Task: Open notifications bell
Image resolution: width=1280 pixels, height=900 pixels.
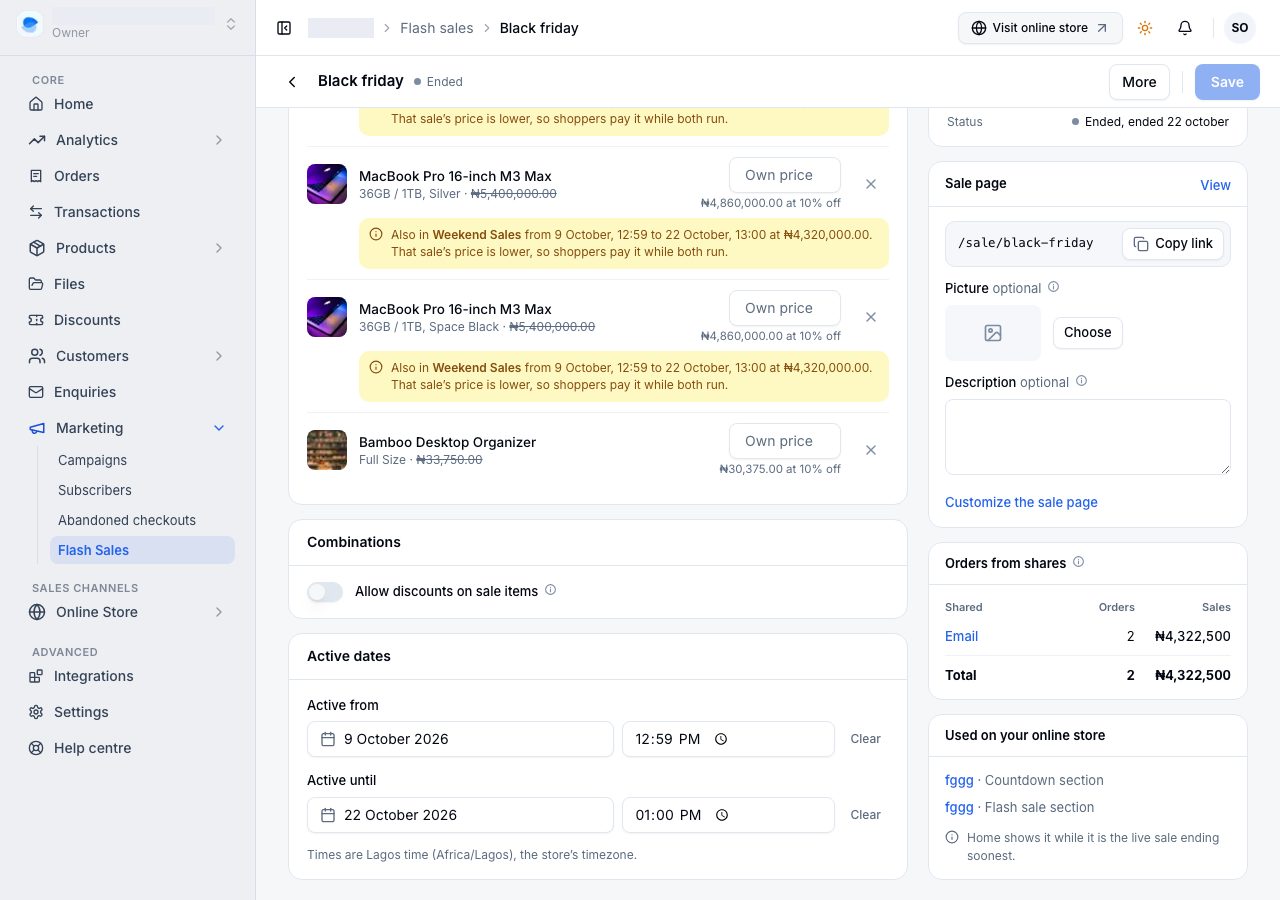Action: [x=1185, y=28]
